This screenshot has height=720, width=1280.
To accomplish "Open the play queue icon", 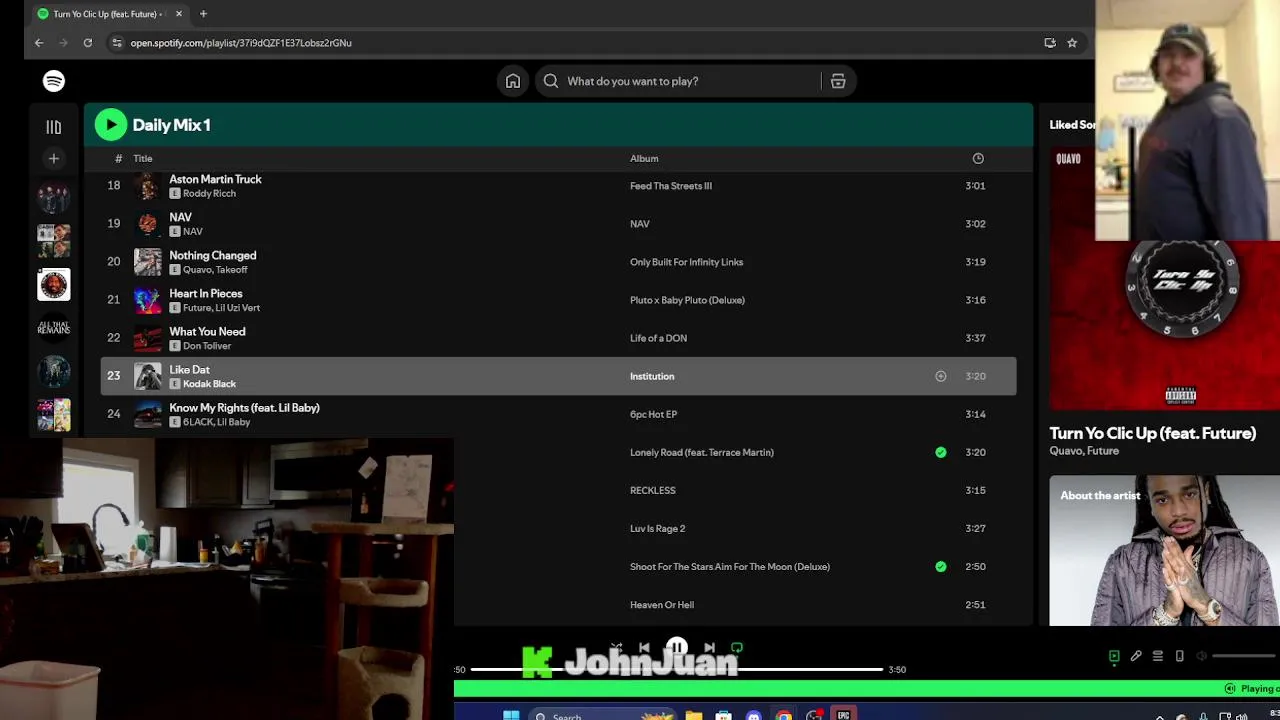I will [1158, 656].
